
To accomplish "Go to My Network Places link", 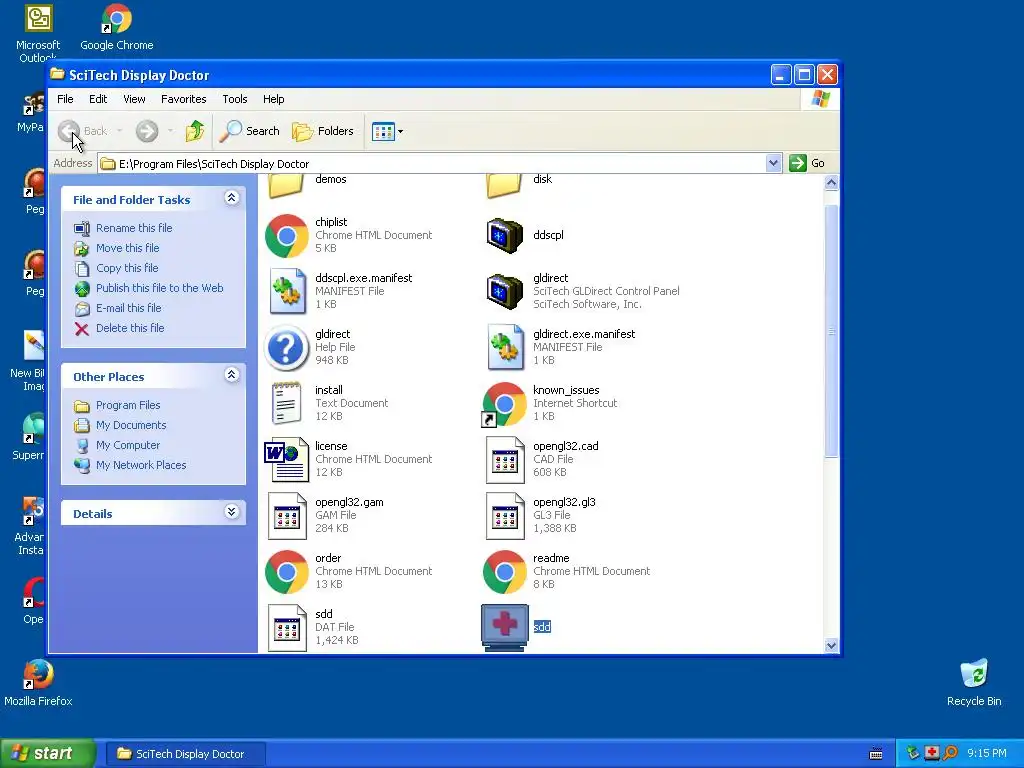I will click(x=141, y=466).
